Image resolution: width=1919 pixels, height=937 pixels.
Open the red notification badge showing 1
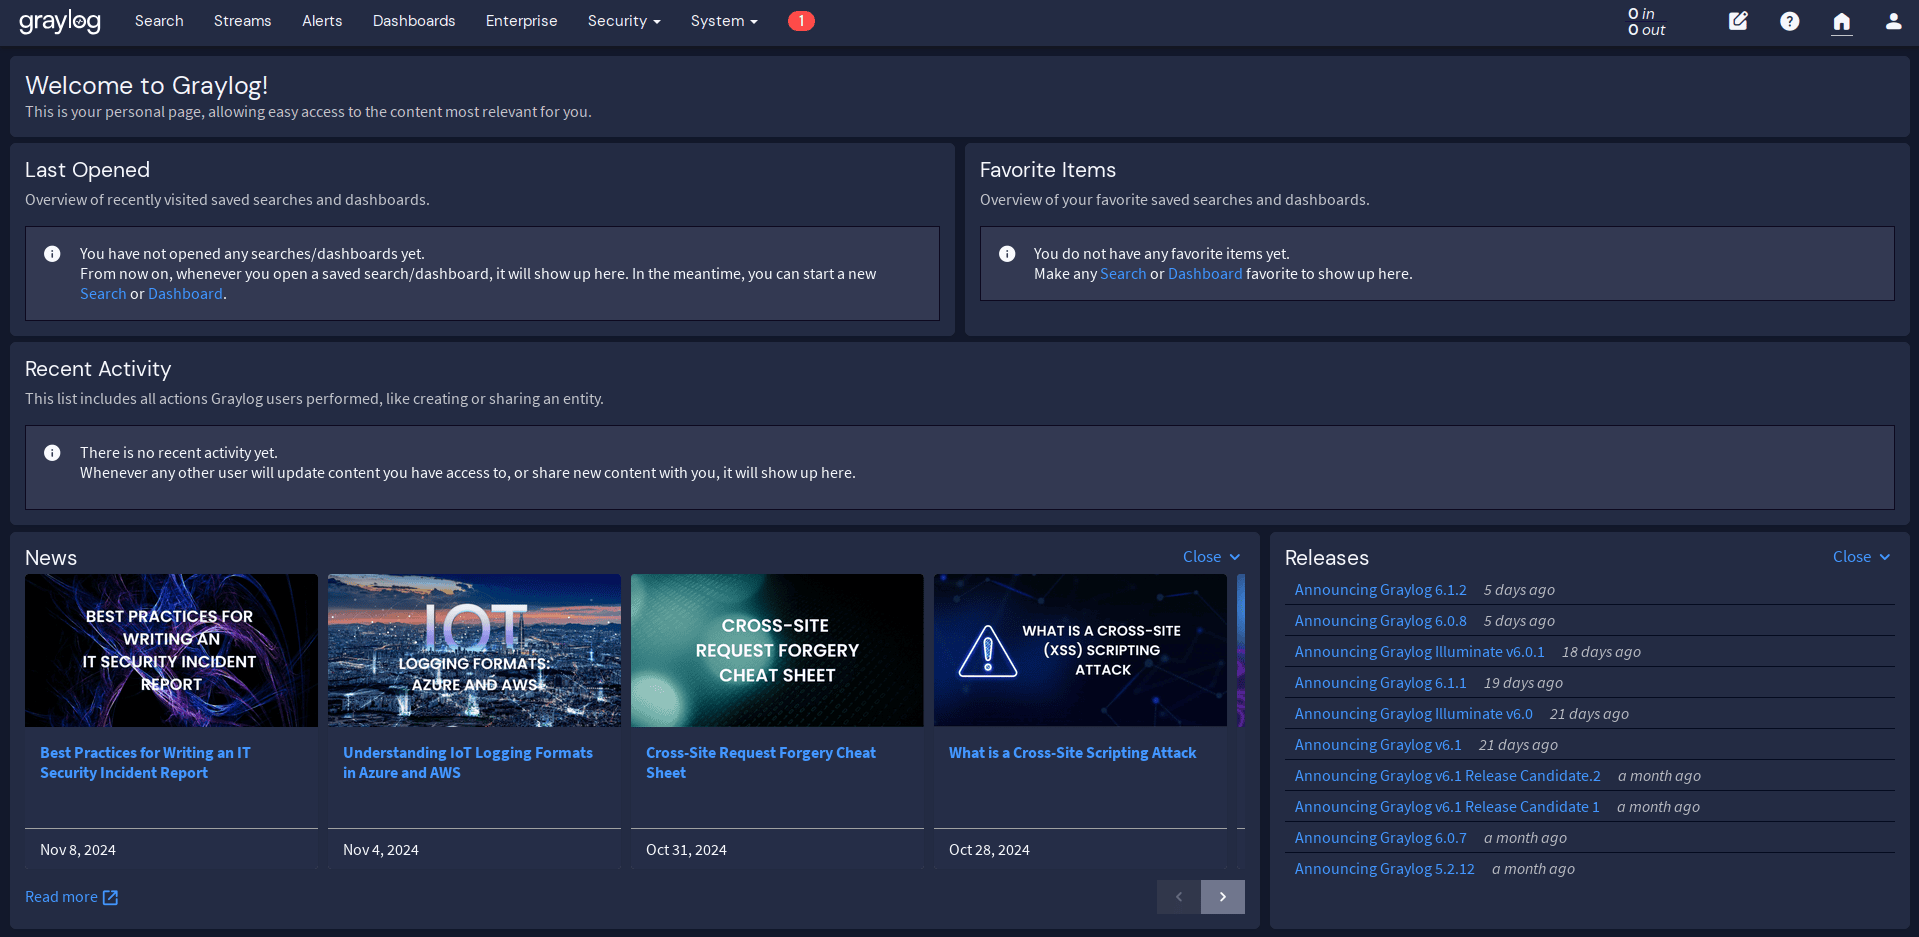coord(801,21)
